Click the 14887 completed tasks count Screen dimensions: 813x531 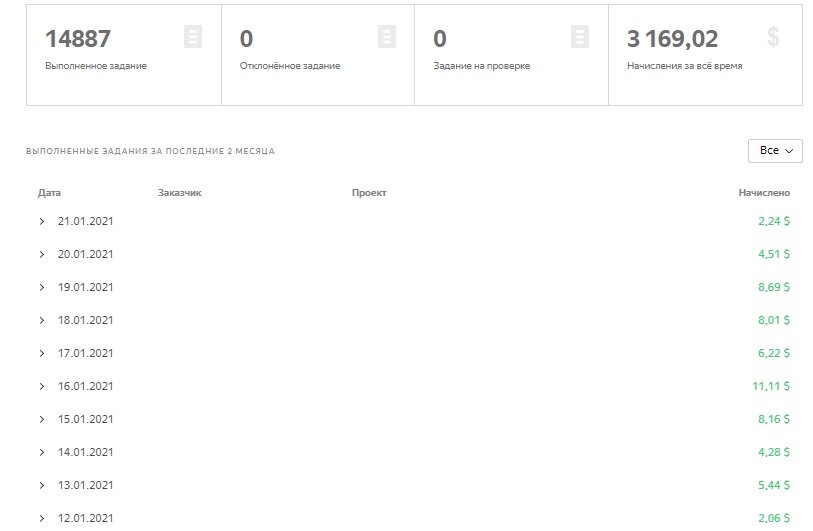point(78,39)
